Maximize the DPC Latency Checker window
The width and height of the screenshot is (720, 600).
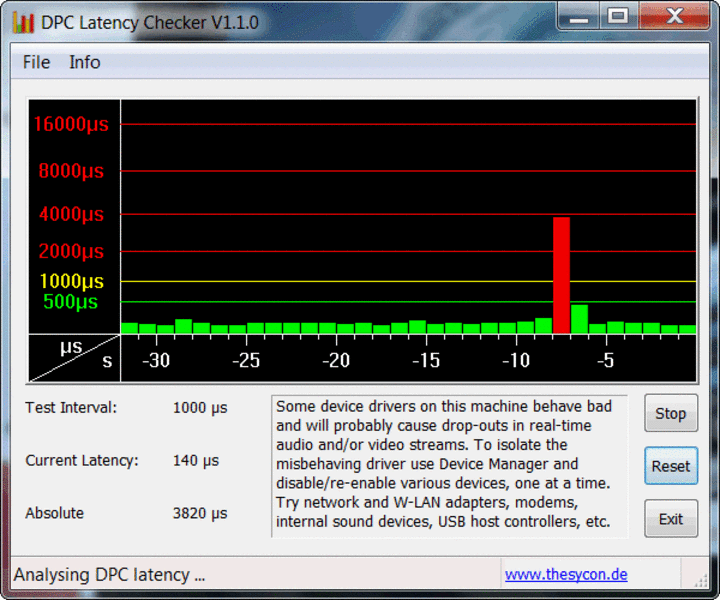point(618,17)
